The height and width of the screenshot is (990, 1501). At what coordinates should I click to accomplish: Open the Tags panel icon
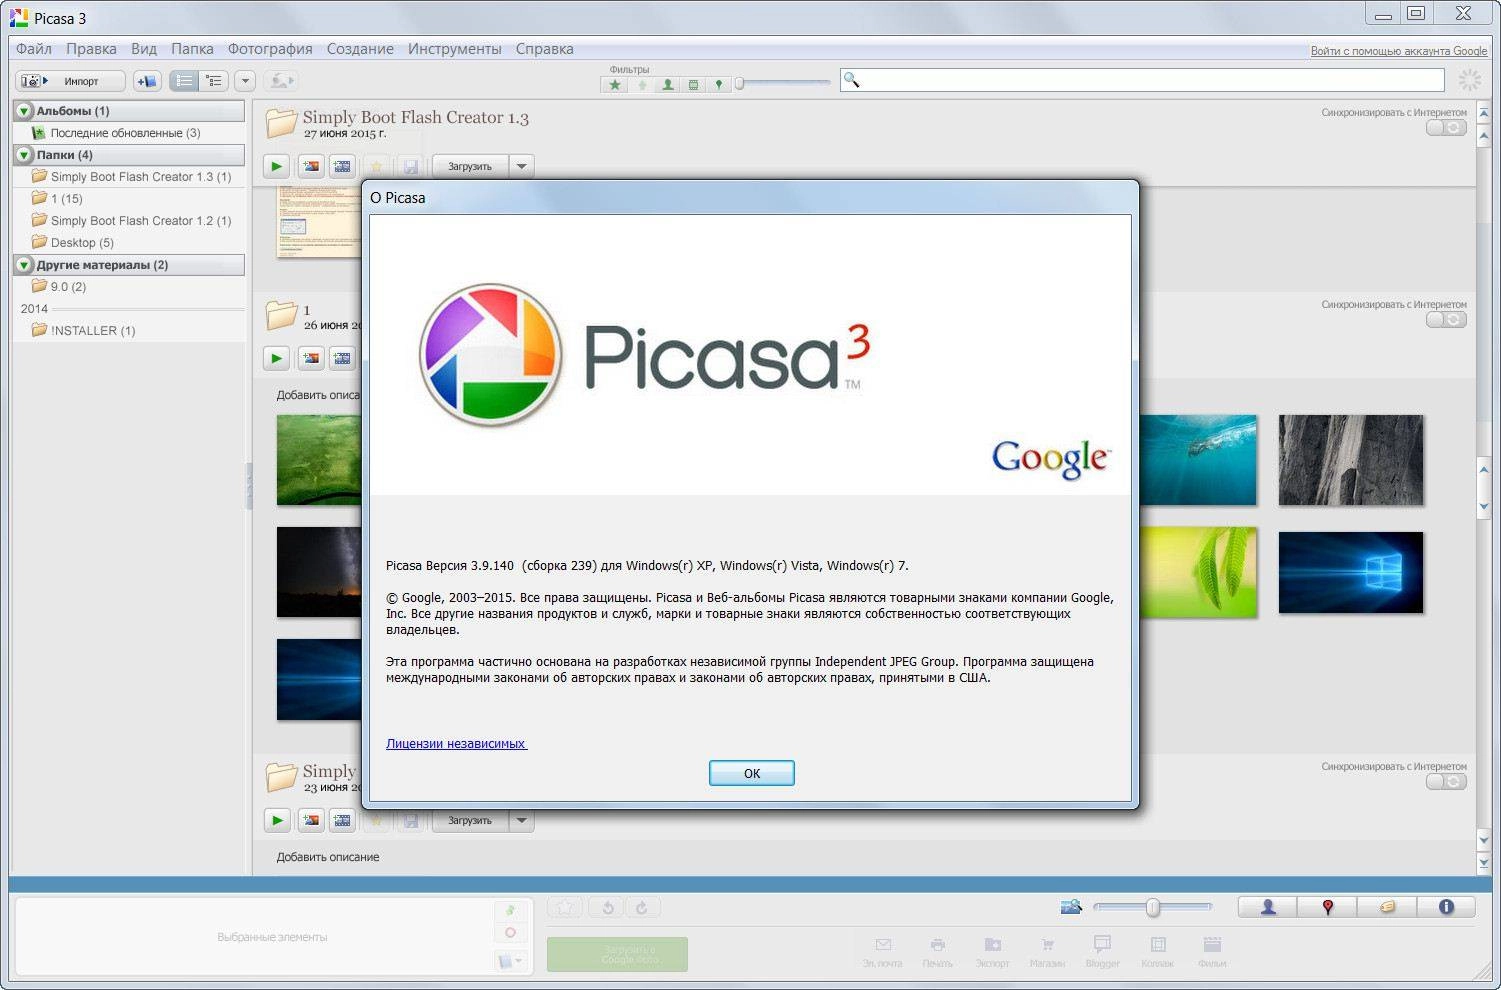click(1386, 907)
